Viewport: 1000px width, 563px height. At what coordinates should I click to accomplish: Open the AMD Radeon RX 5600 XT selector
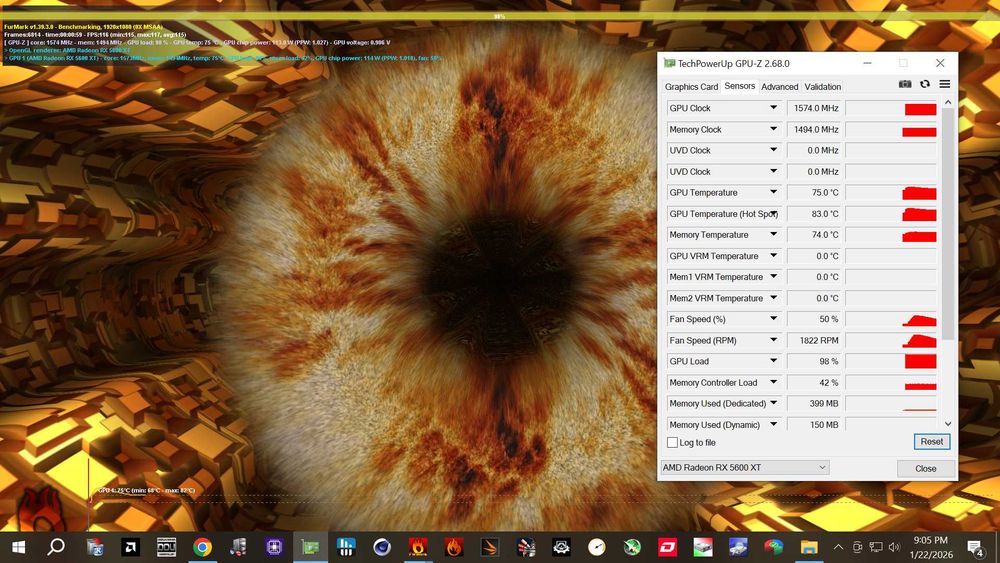[x=745, y=467]
